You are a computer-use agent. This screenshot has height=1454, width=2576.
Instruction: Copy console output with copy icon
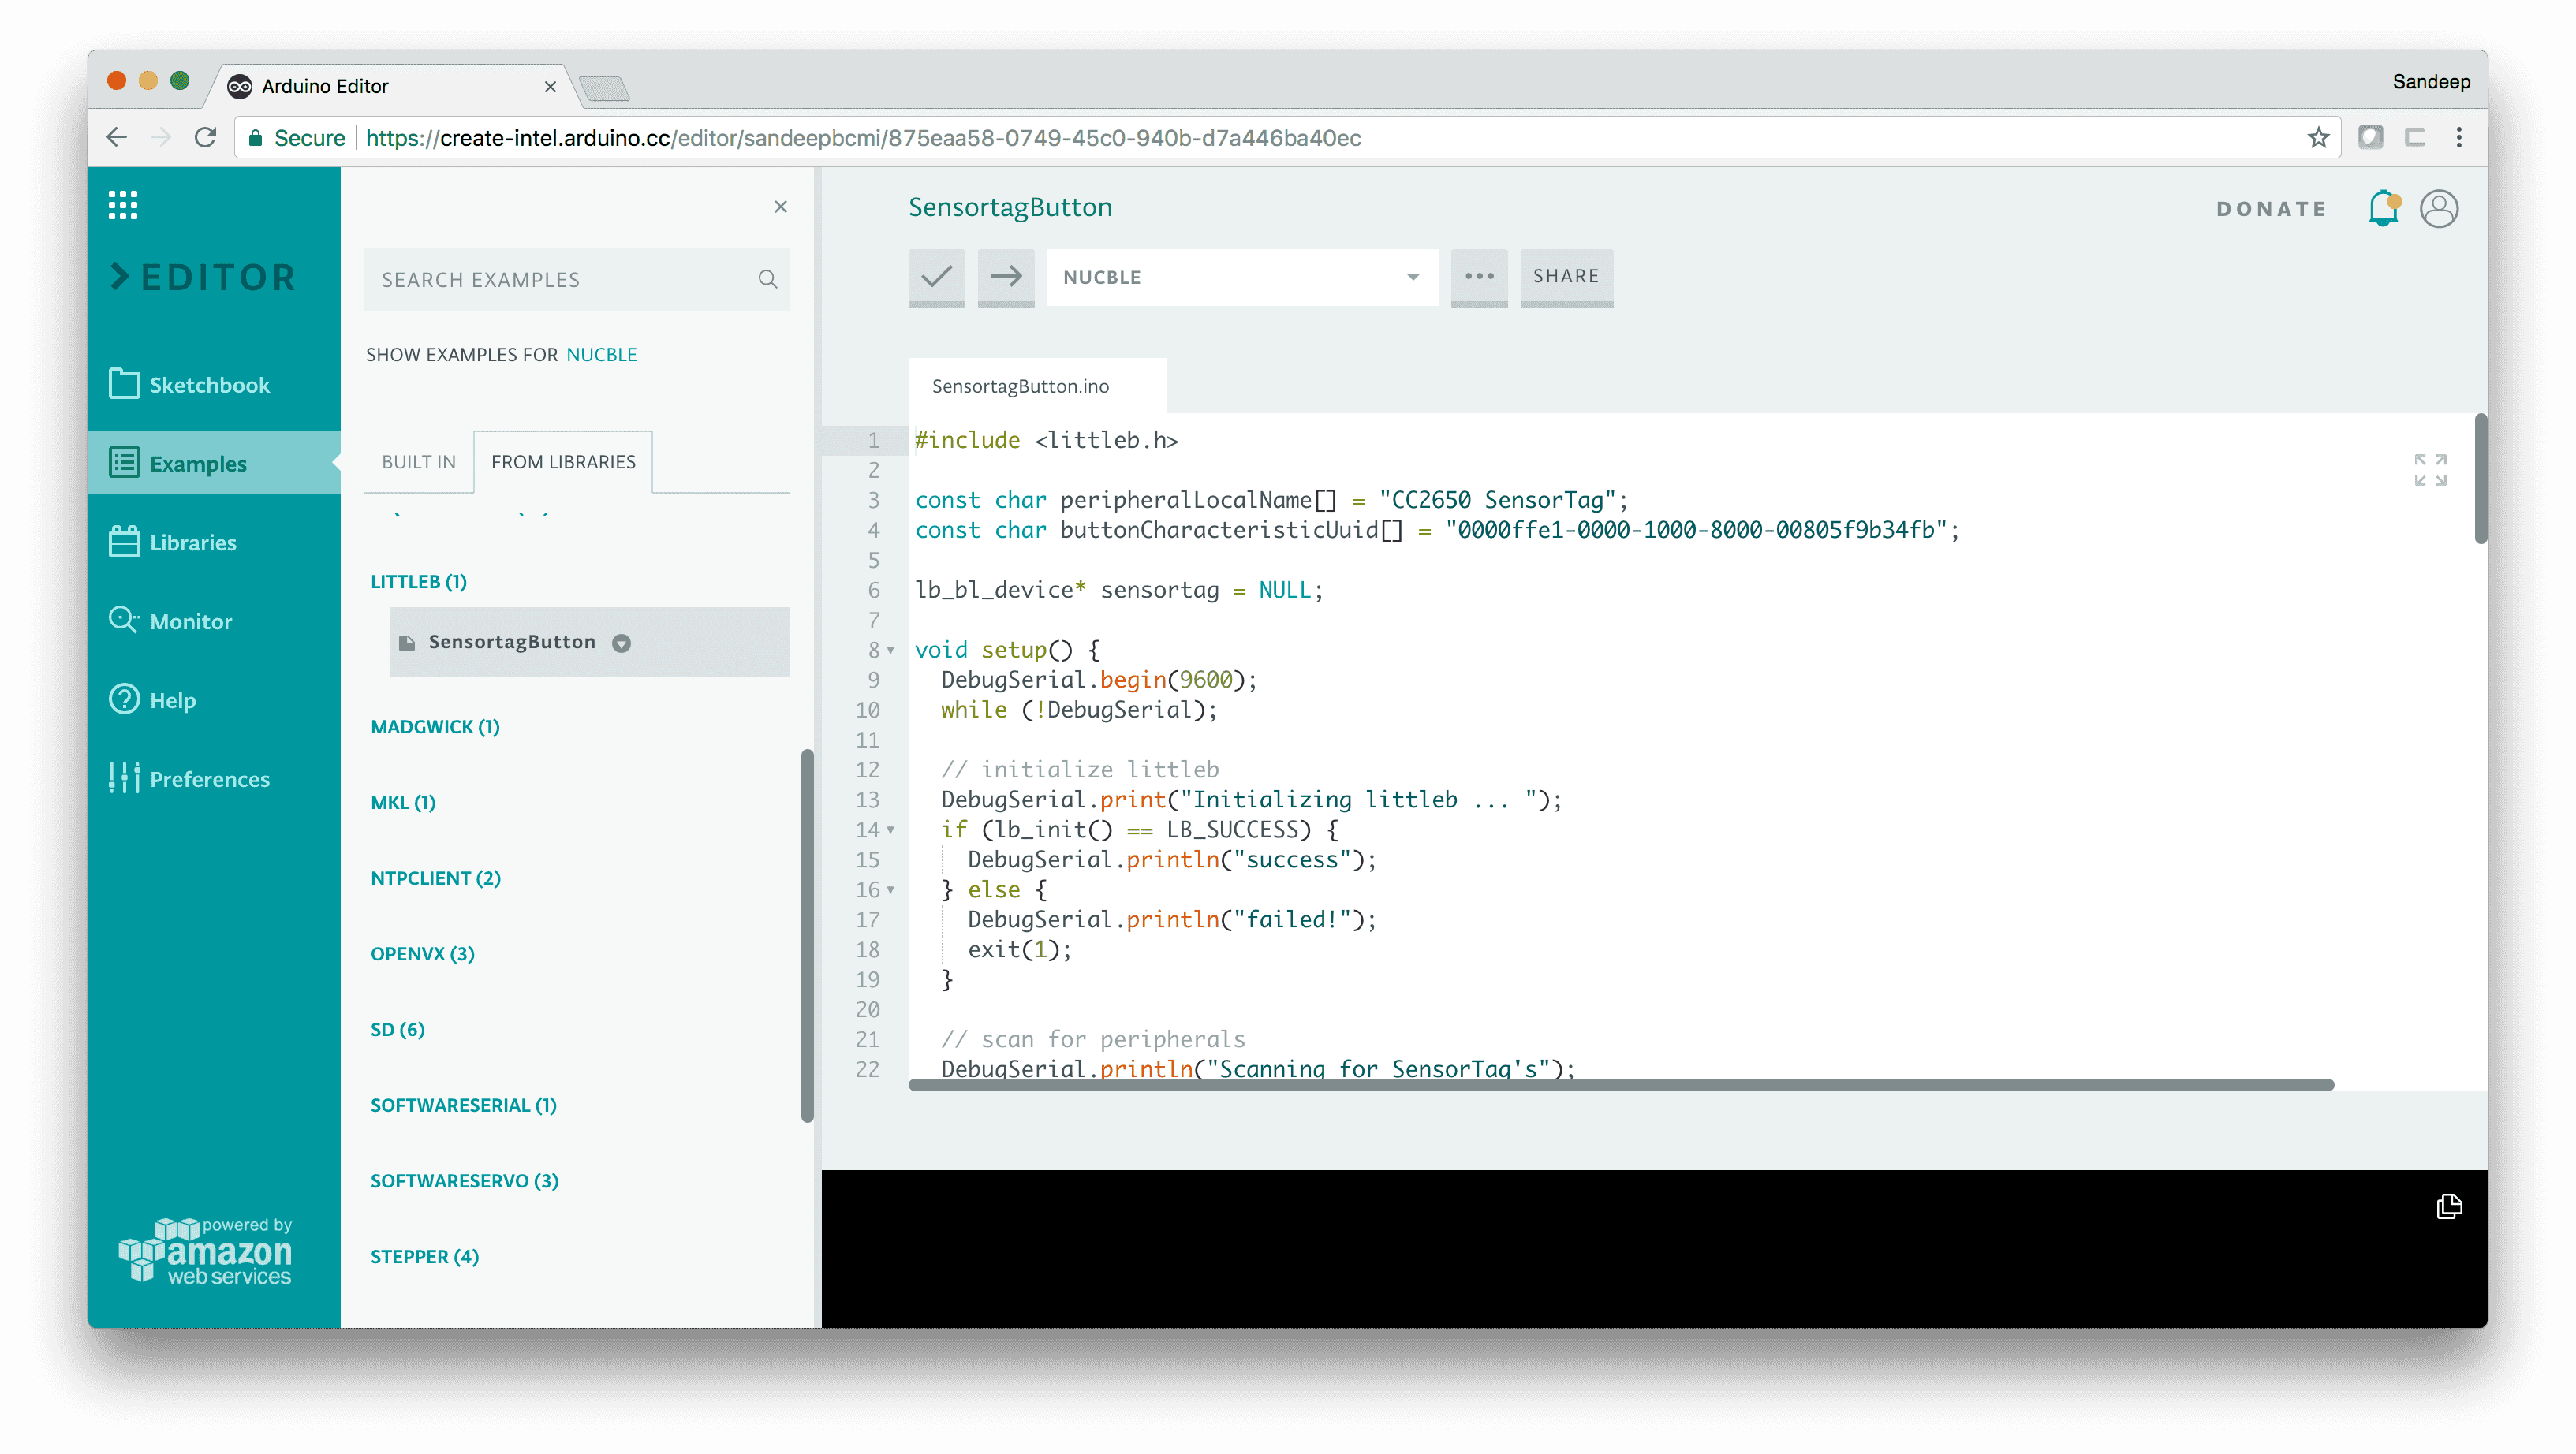point(2449,1206)
